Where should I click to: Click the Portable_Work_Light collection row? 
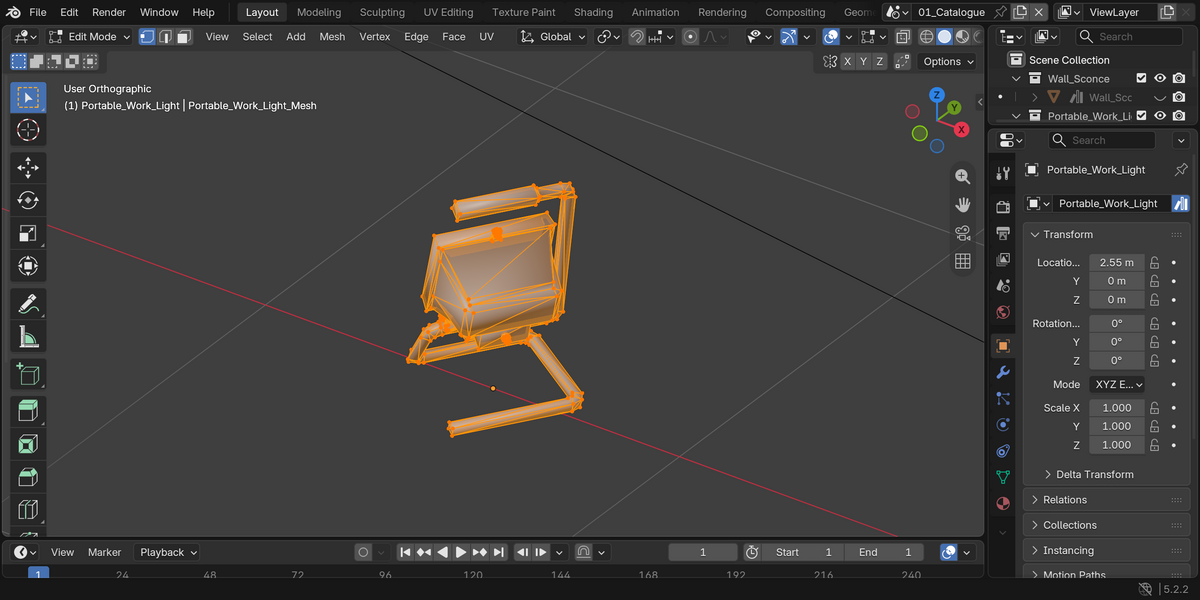click(x=1089, y=116)
